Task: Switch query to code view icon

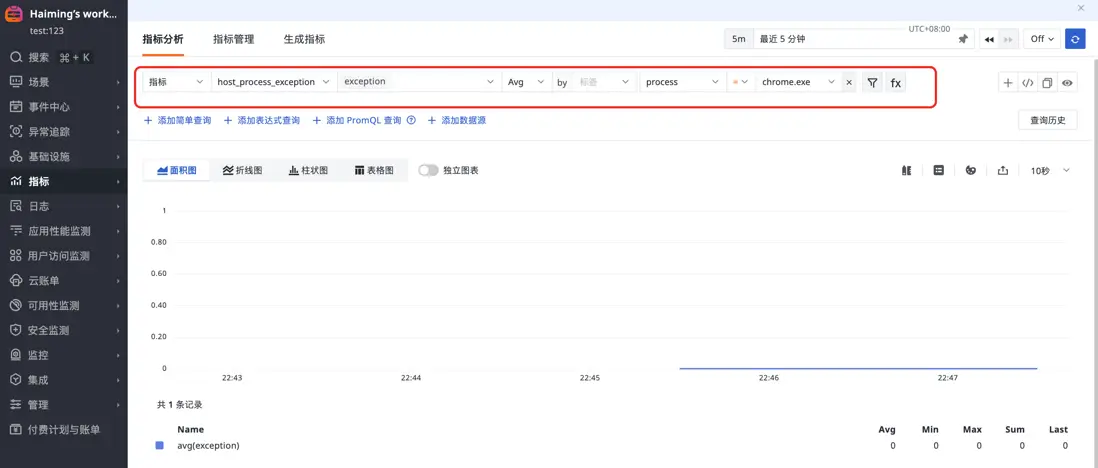Action: coord(1027,83)
